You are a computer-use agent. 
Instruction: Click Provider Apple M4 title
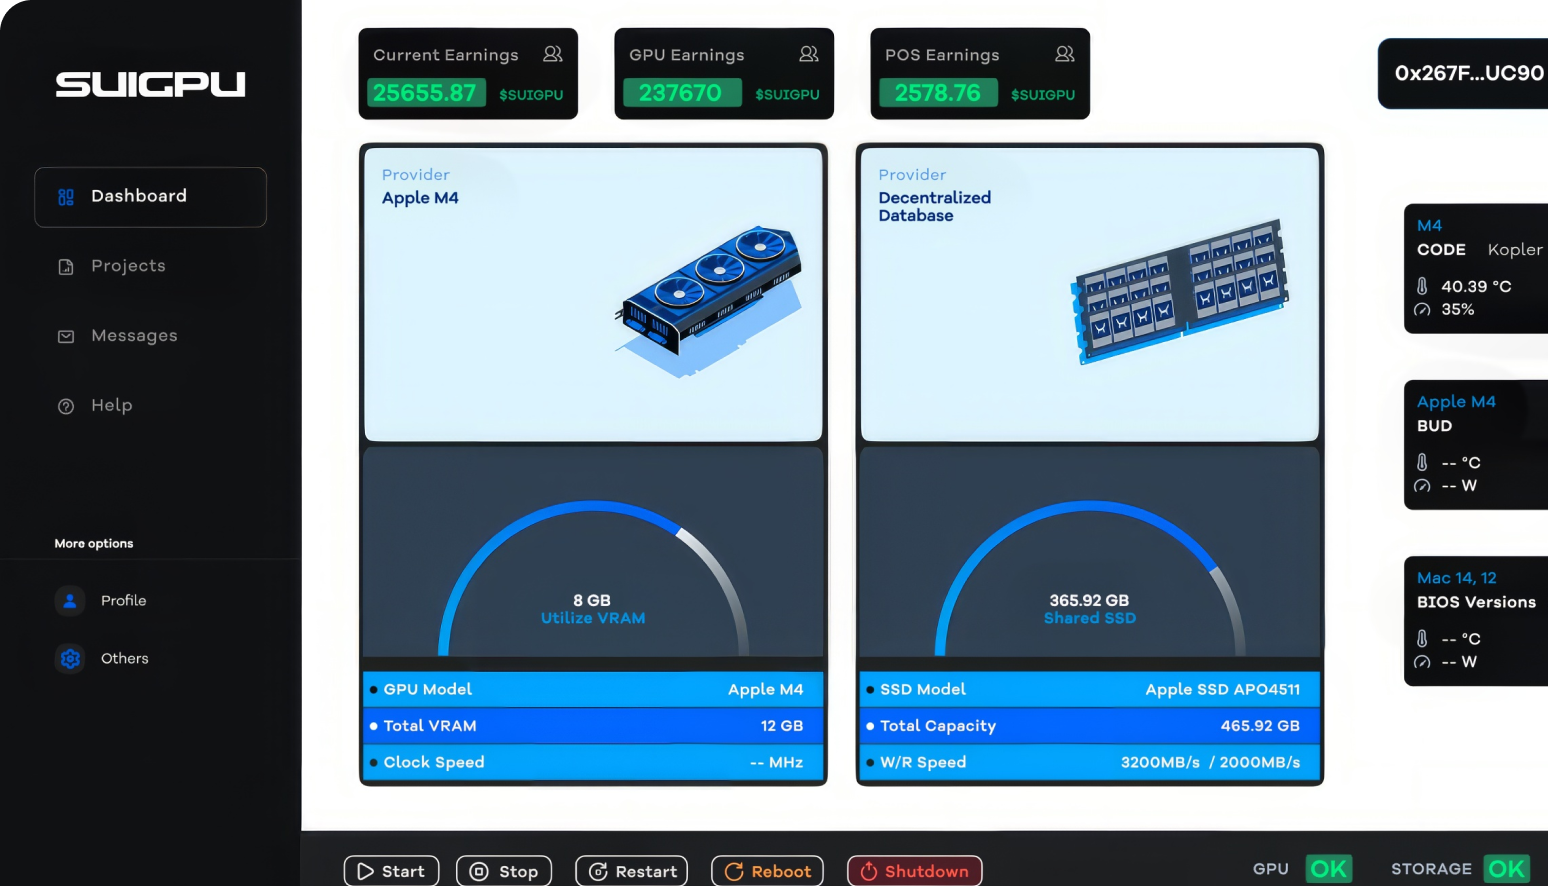[420, 187]
